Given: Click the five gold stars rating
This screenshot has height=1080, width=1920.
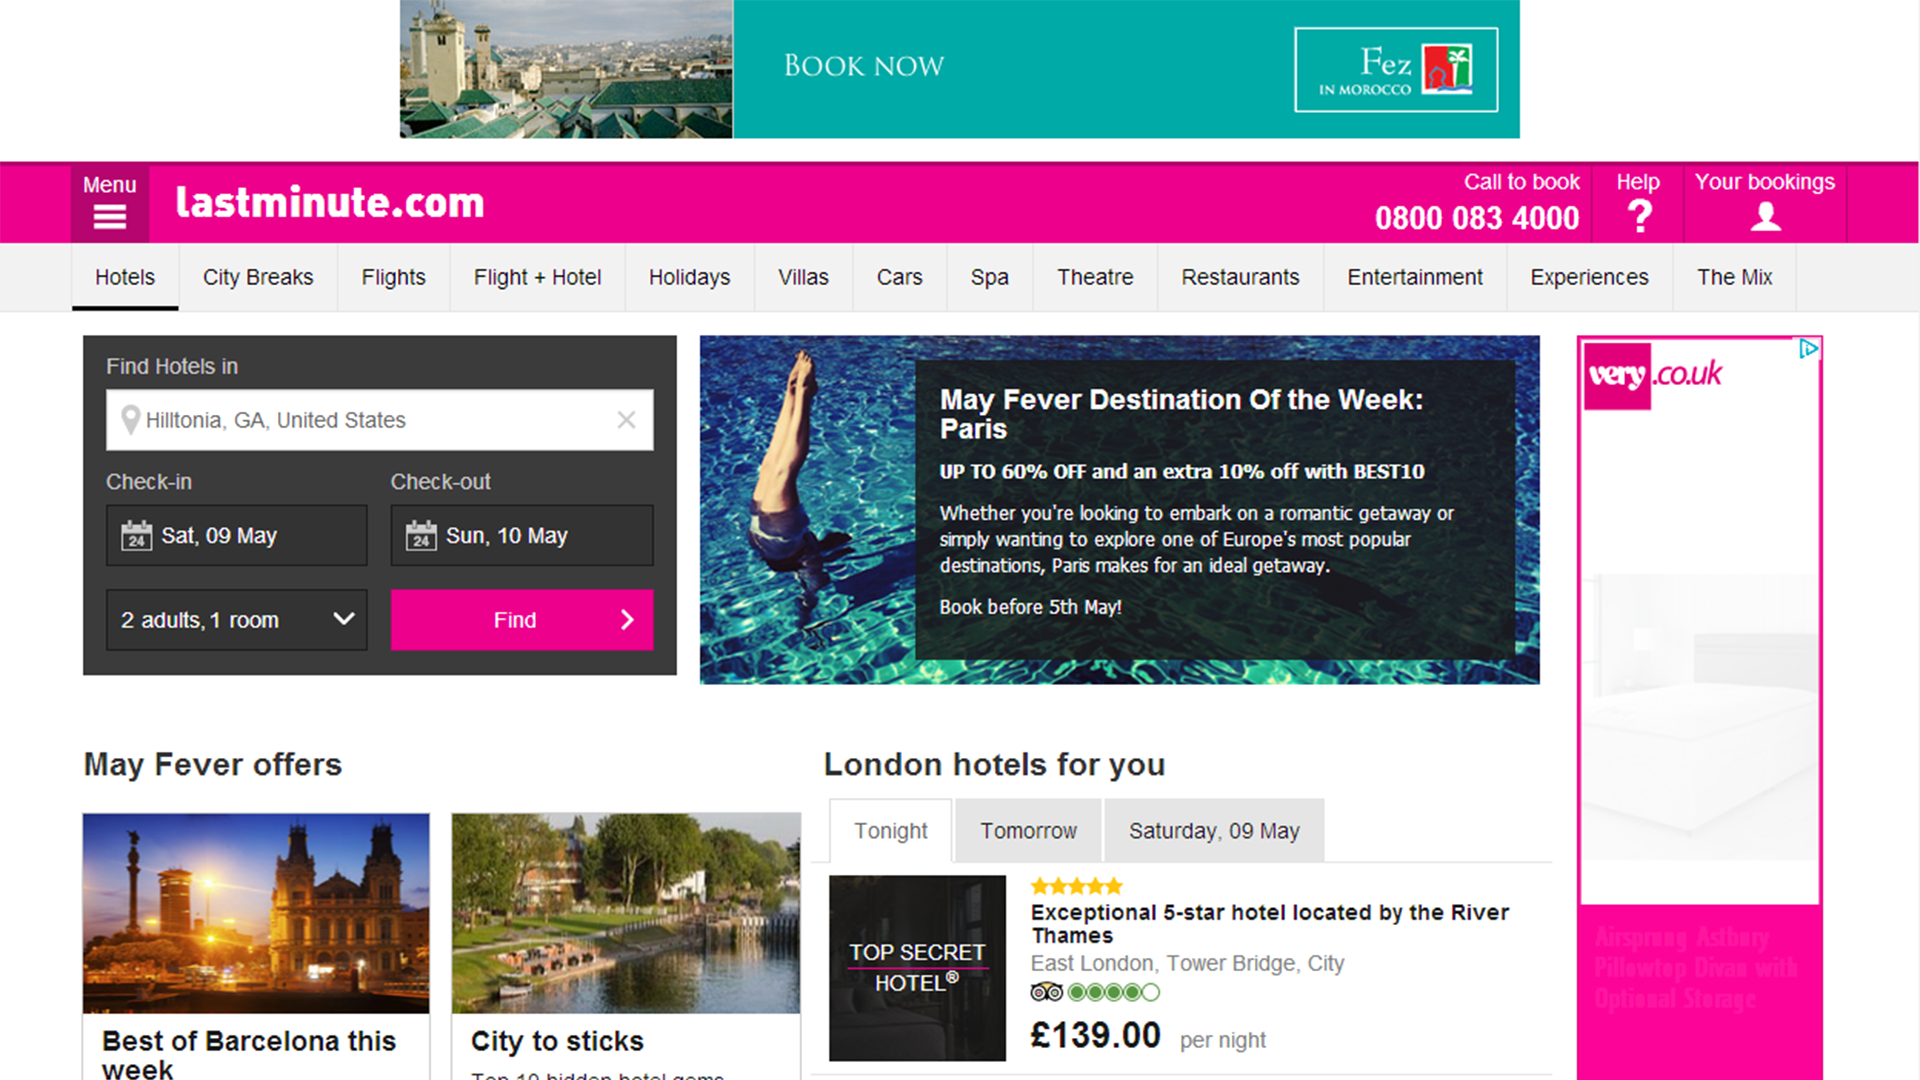Looking at the screenshot, I should click(x=1077, y=886).
